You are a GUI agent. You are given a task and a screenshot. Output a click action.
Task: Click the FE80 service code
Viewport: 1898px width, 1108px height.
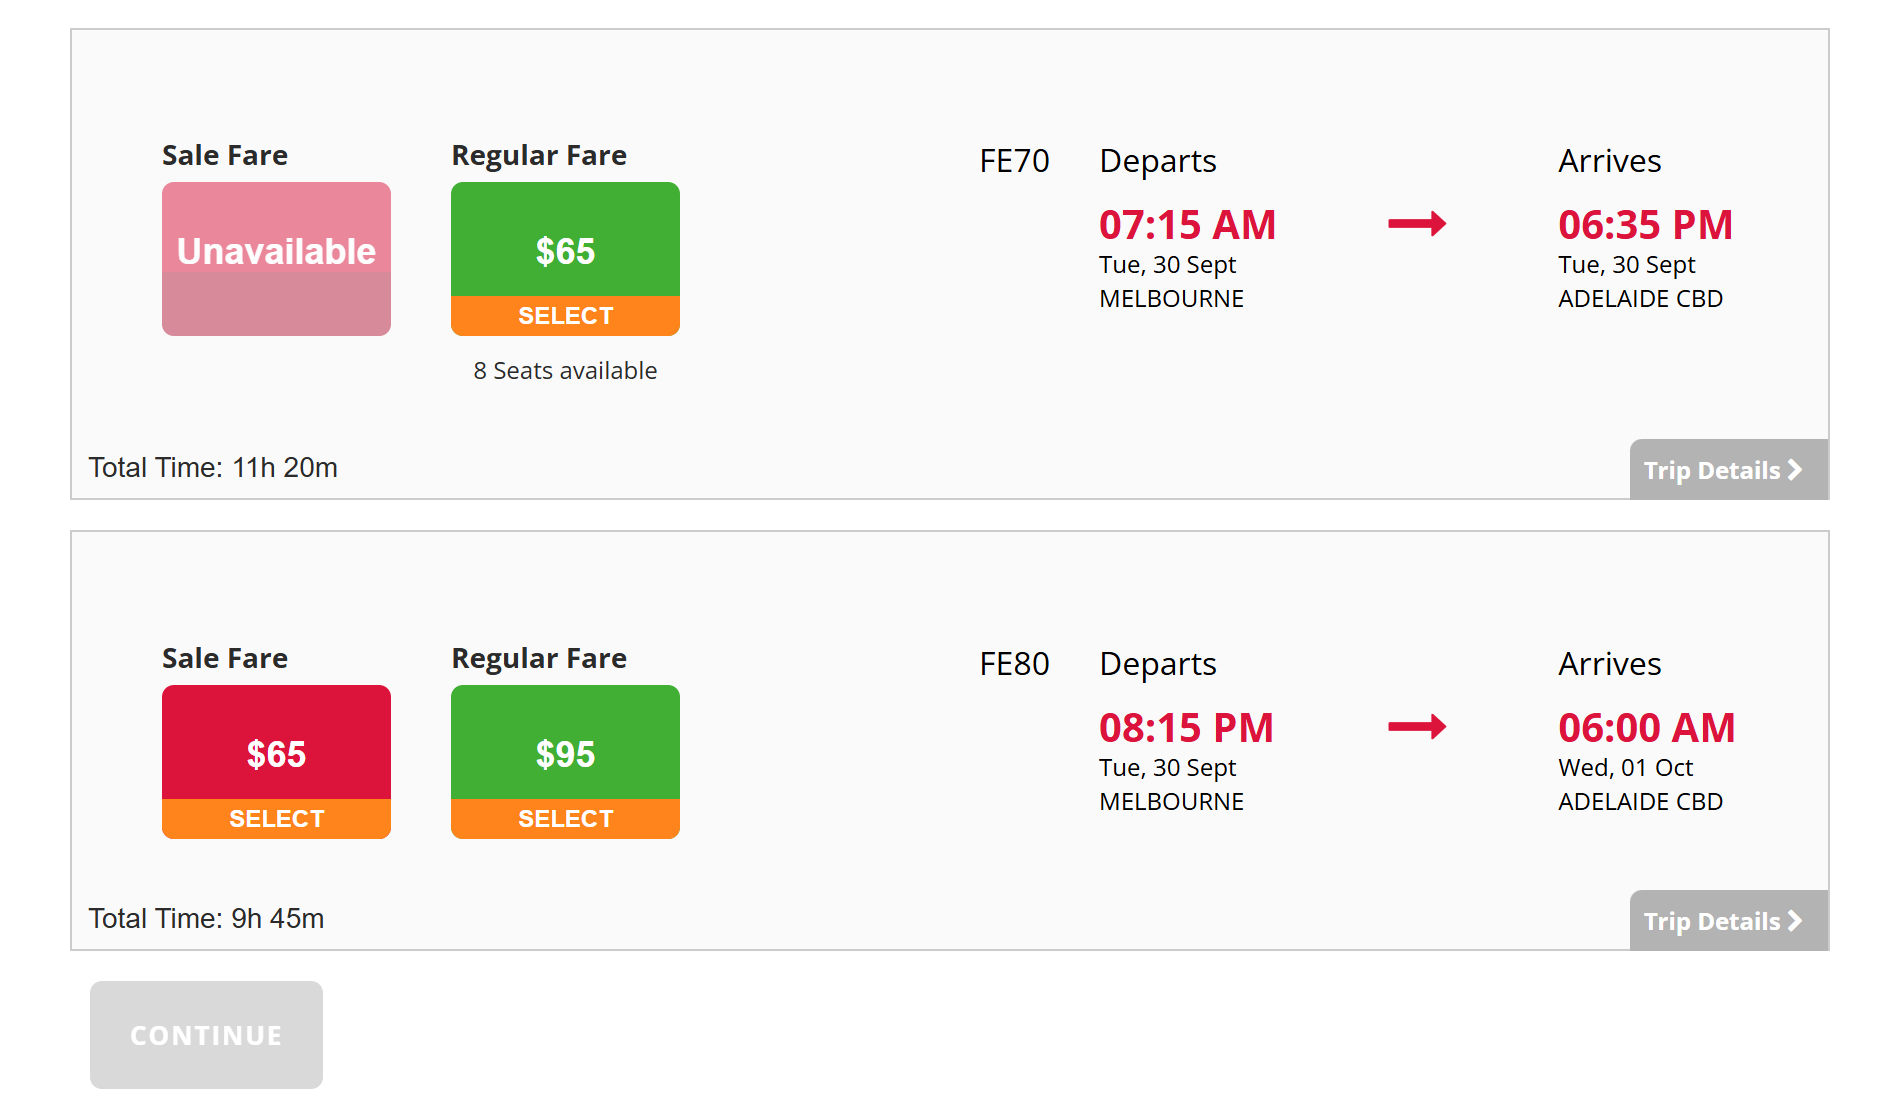(x=1014, y=664)
